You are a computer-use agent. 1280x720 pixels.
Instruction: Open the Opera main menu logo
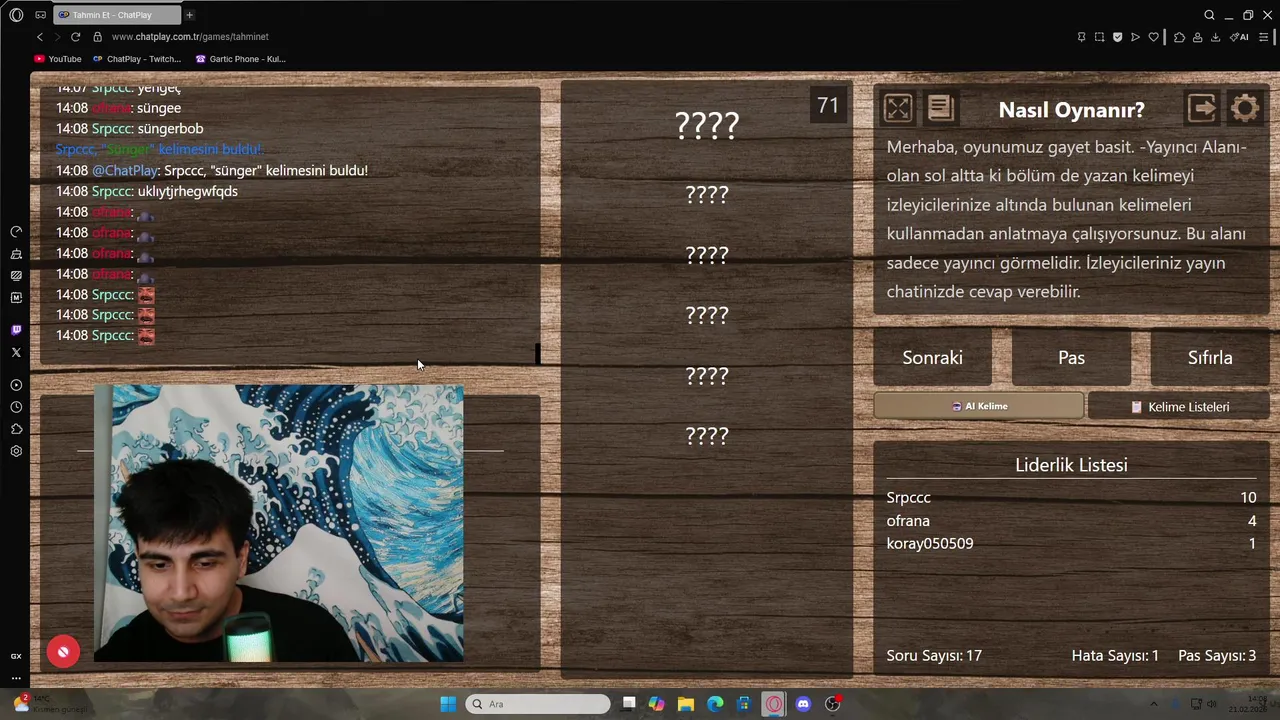point(16,15)
